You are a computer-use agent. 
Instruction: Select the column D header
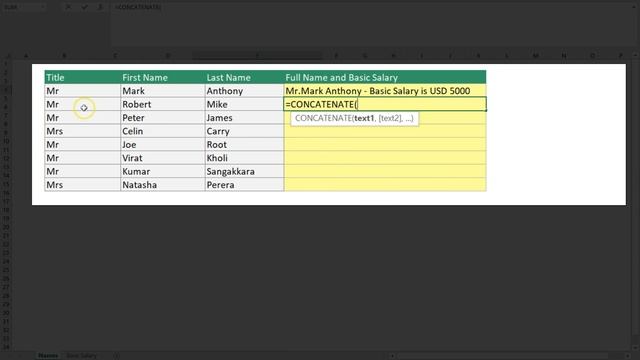[x=167, y=56]
